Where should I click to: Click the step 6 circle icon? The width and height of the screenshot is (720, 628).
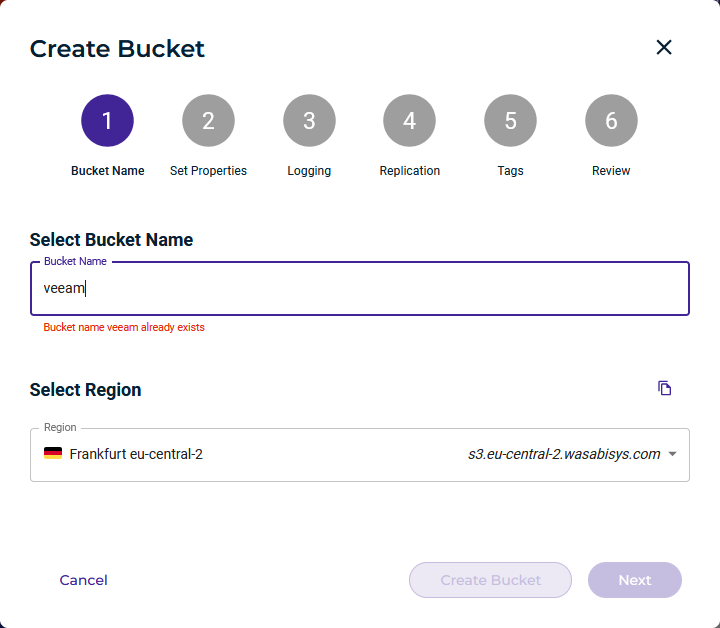pos(611,121)
